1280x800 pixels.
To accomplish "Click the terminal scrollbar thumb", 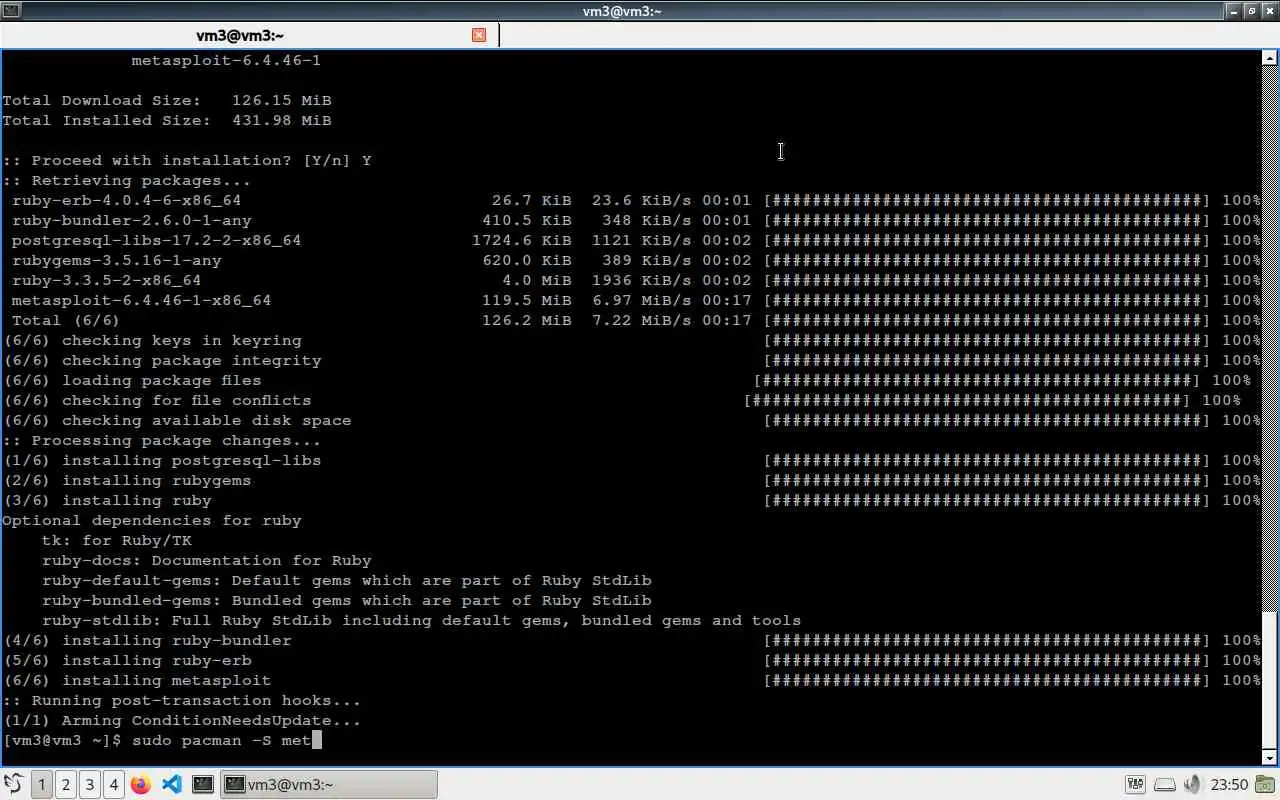I will tap(1271, 679).
